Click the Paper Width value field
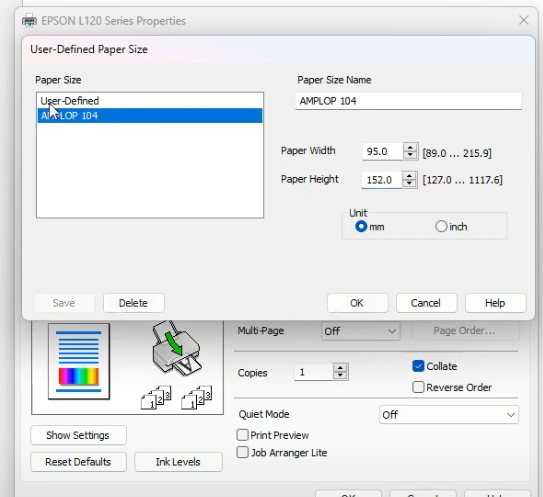Viewport: 543px width, 497px height. (382, 151)
